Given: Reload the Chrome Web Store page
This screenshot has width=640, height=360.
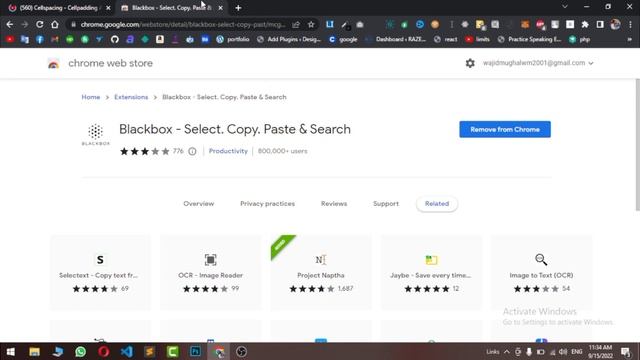Looking at the screenshot, I should pos(40,24).
